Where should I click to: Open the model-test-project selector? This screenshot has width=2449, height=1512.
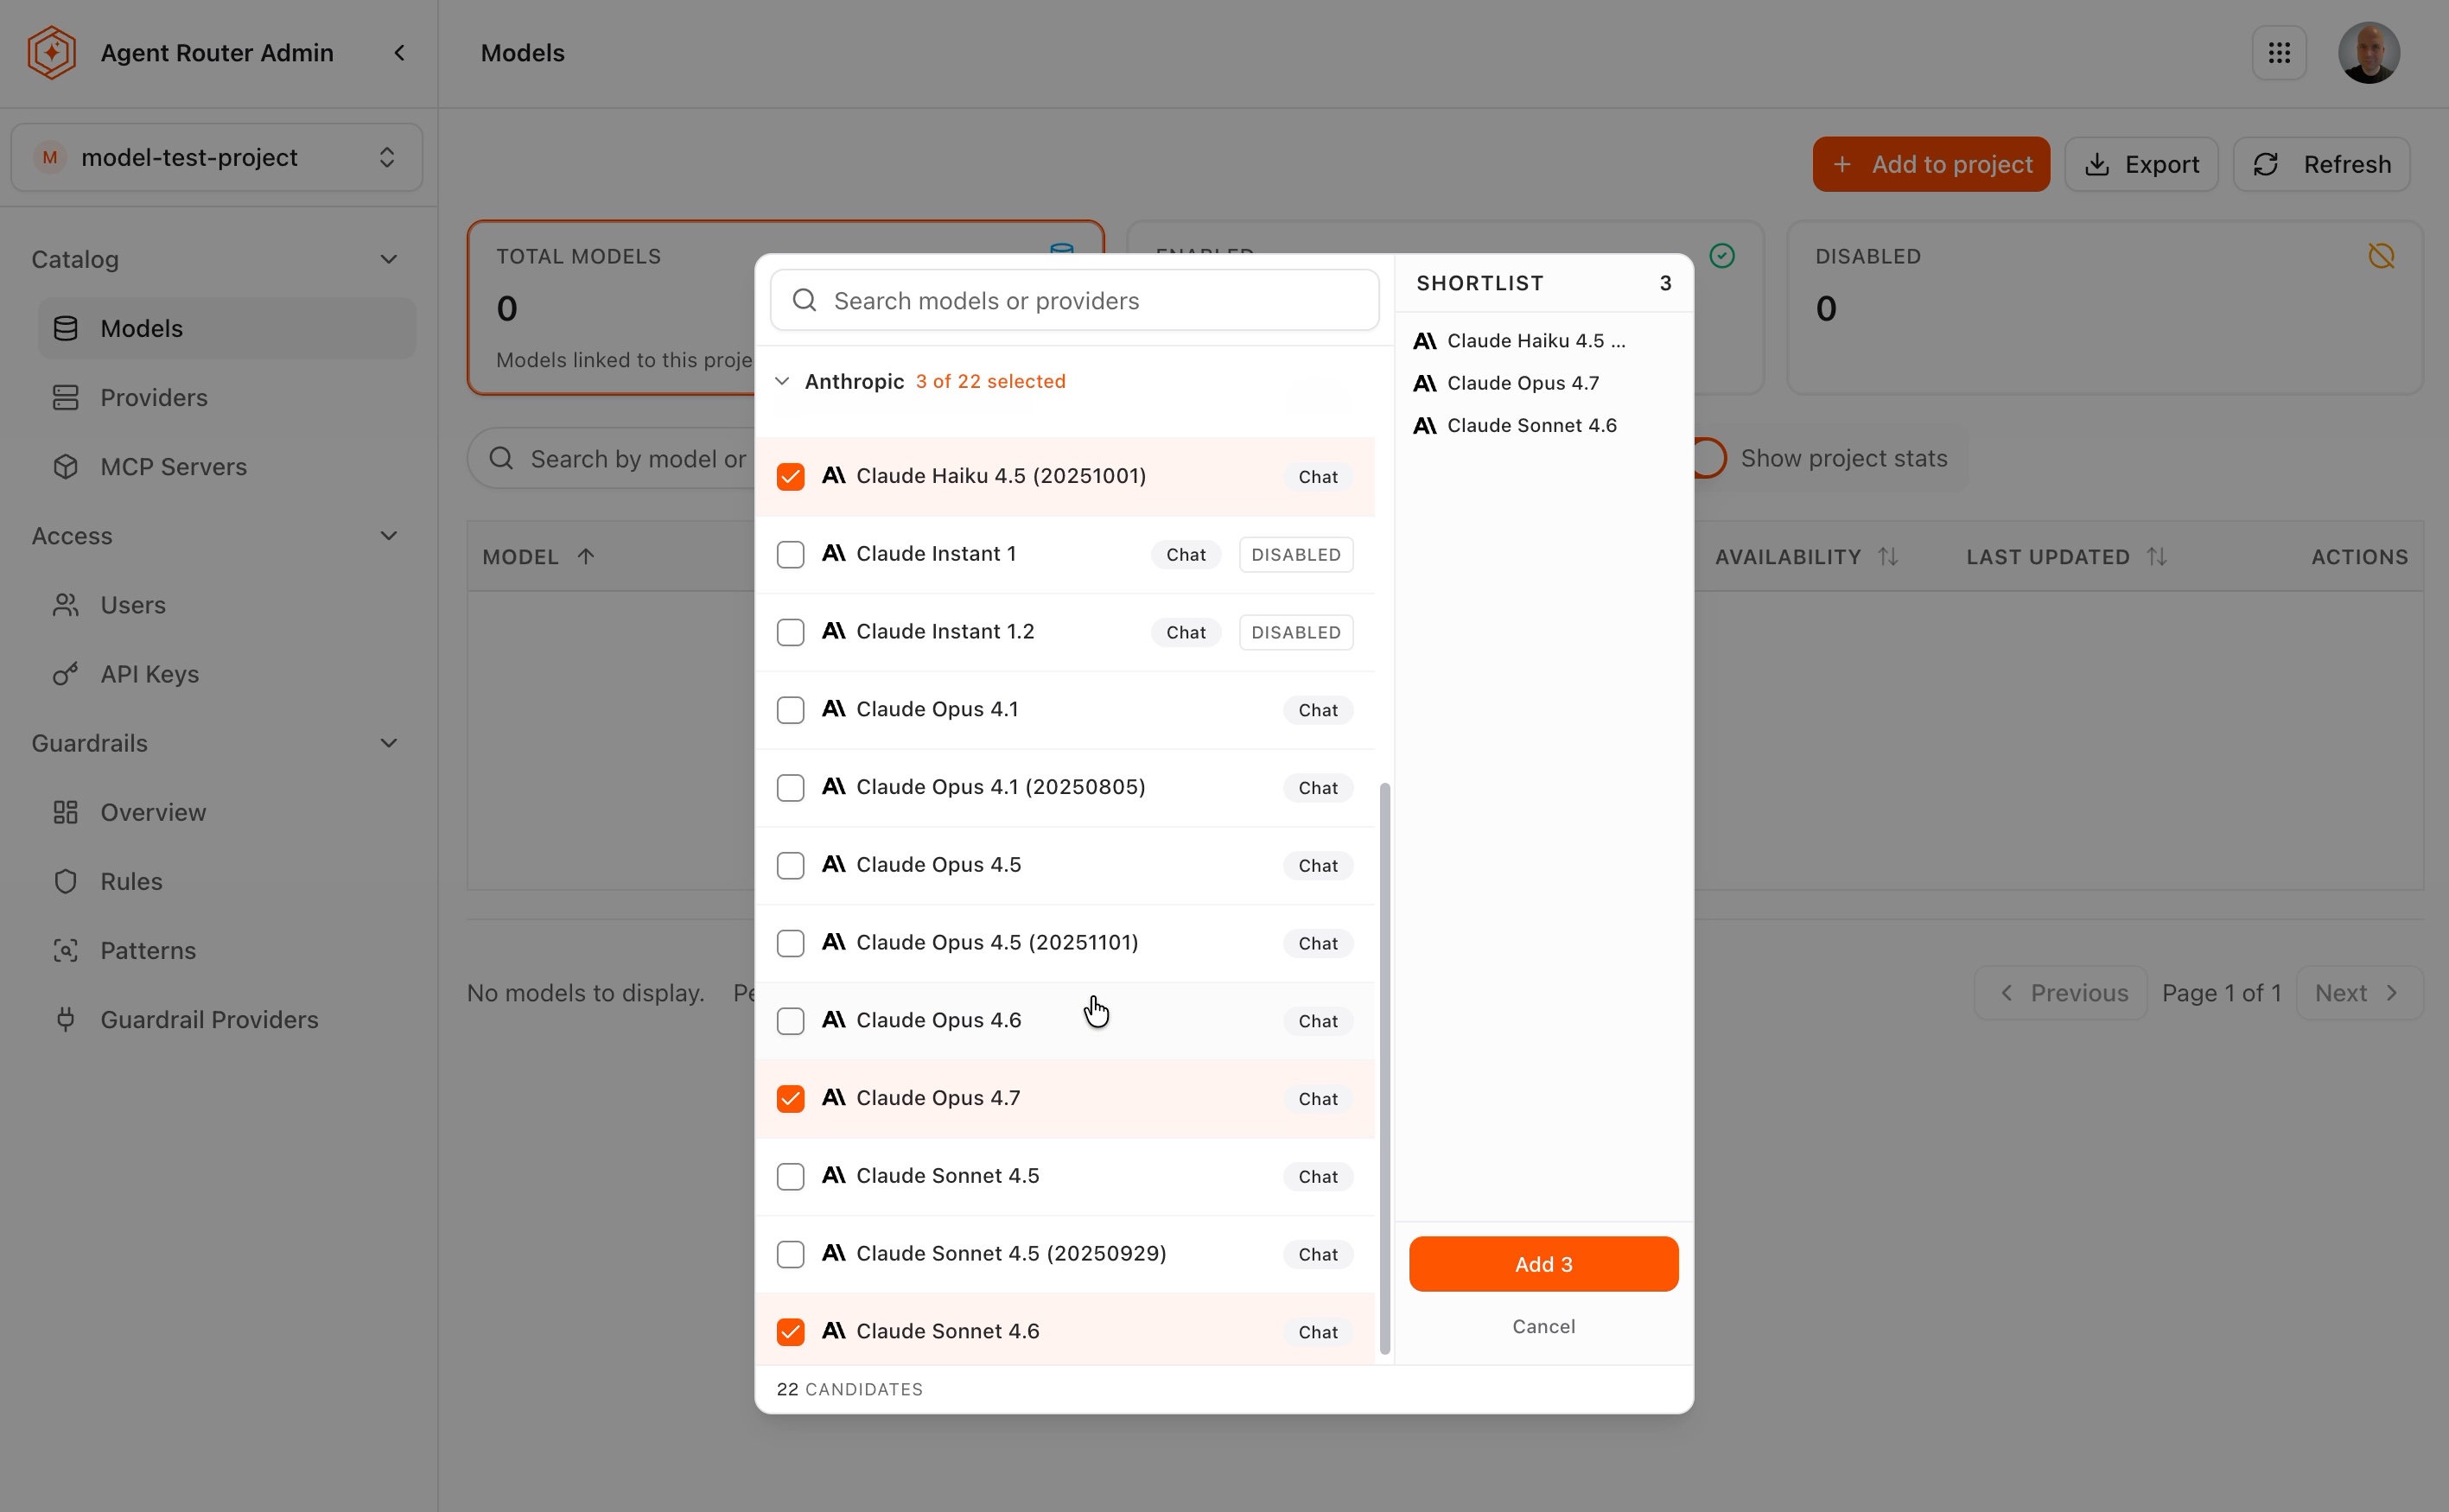(x=217, y=157)
